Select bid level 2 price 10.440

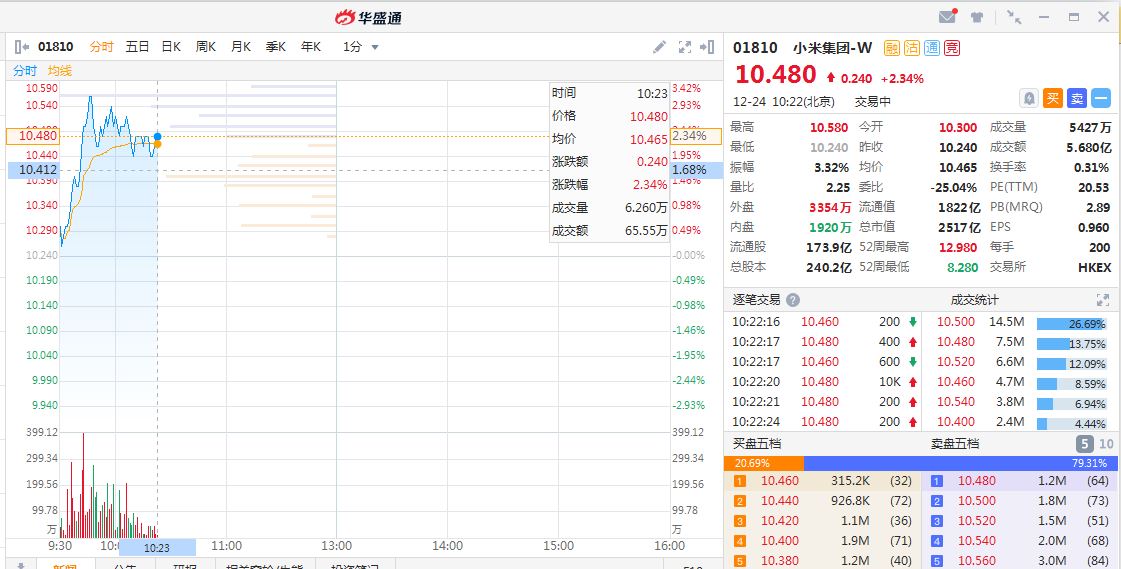779,501
